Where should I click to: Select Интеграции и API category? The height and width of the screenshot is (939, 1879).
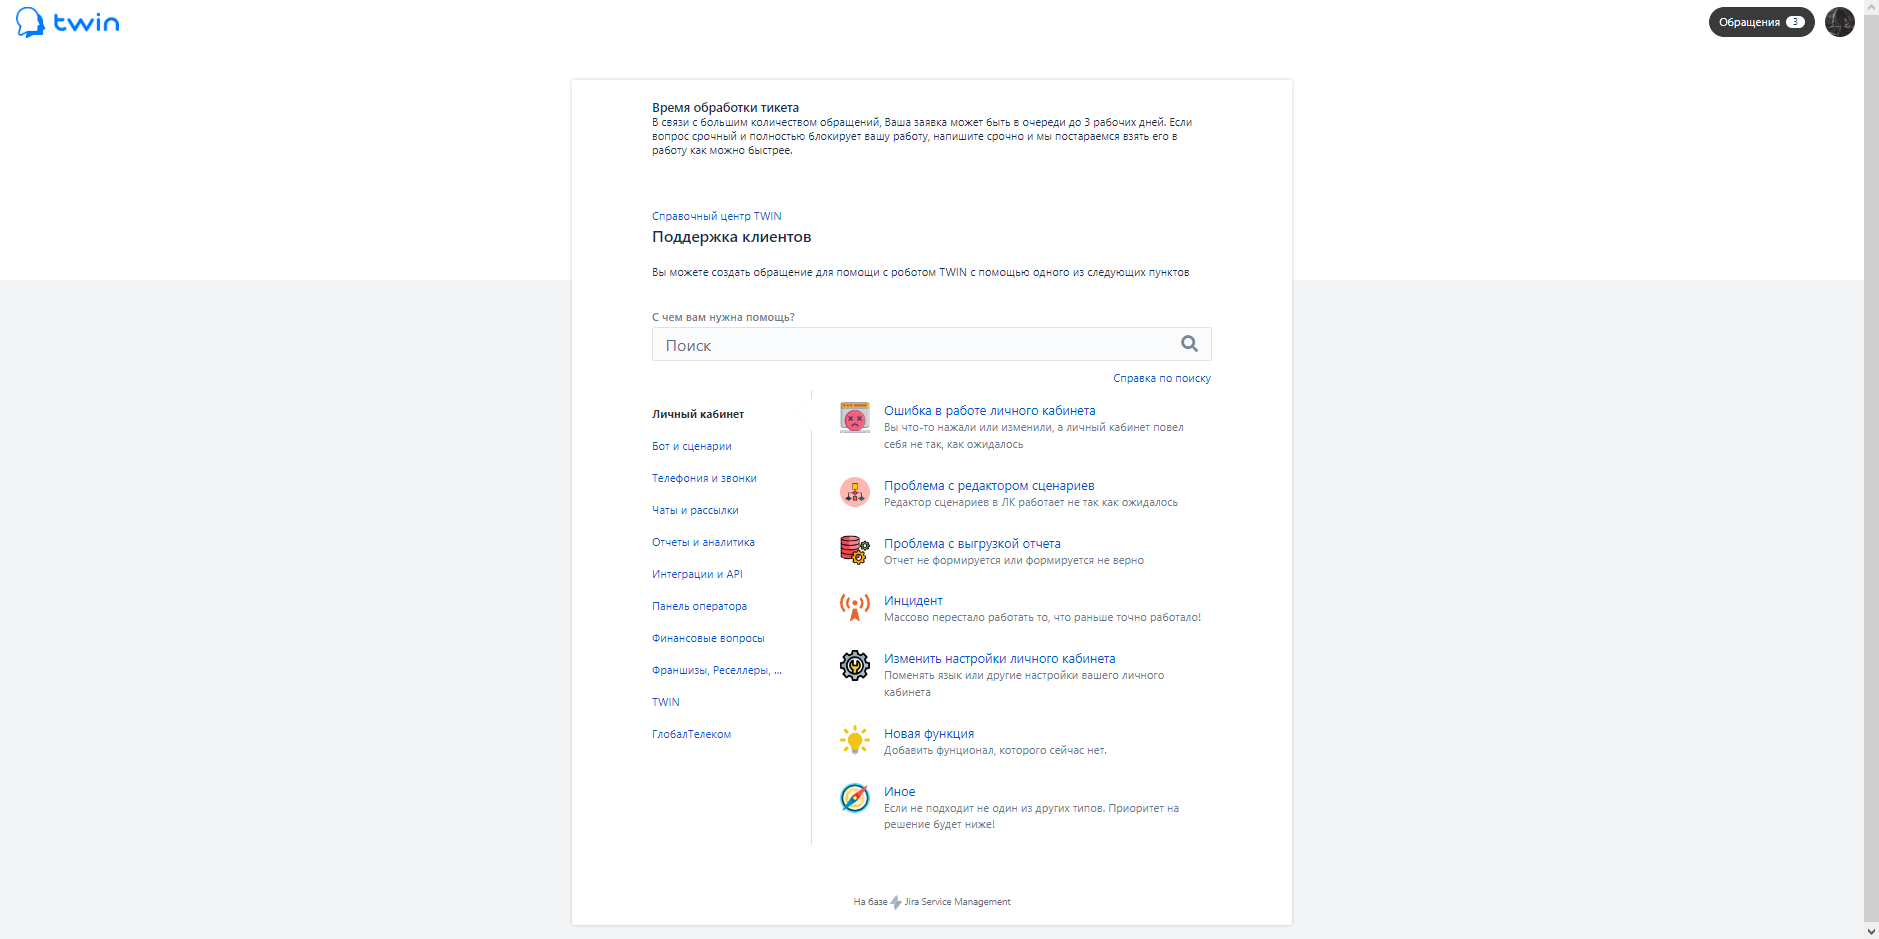click(x=697, y=574)
